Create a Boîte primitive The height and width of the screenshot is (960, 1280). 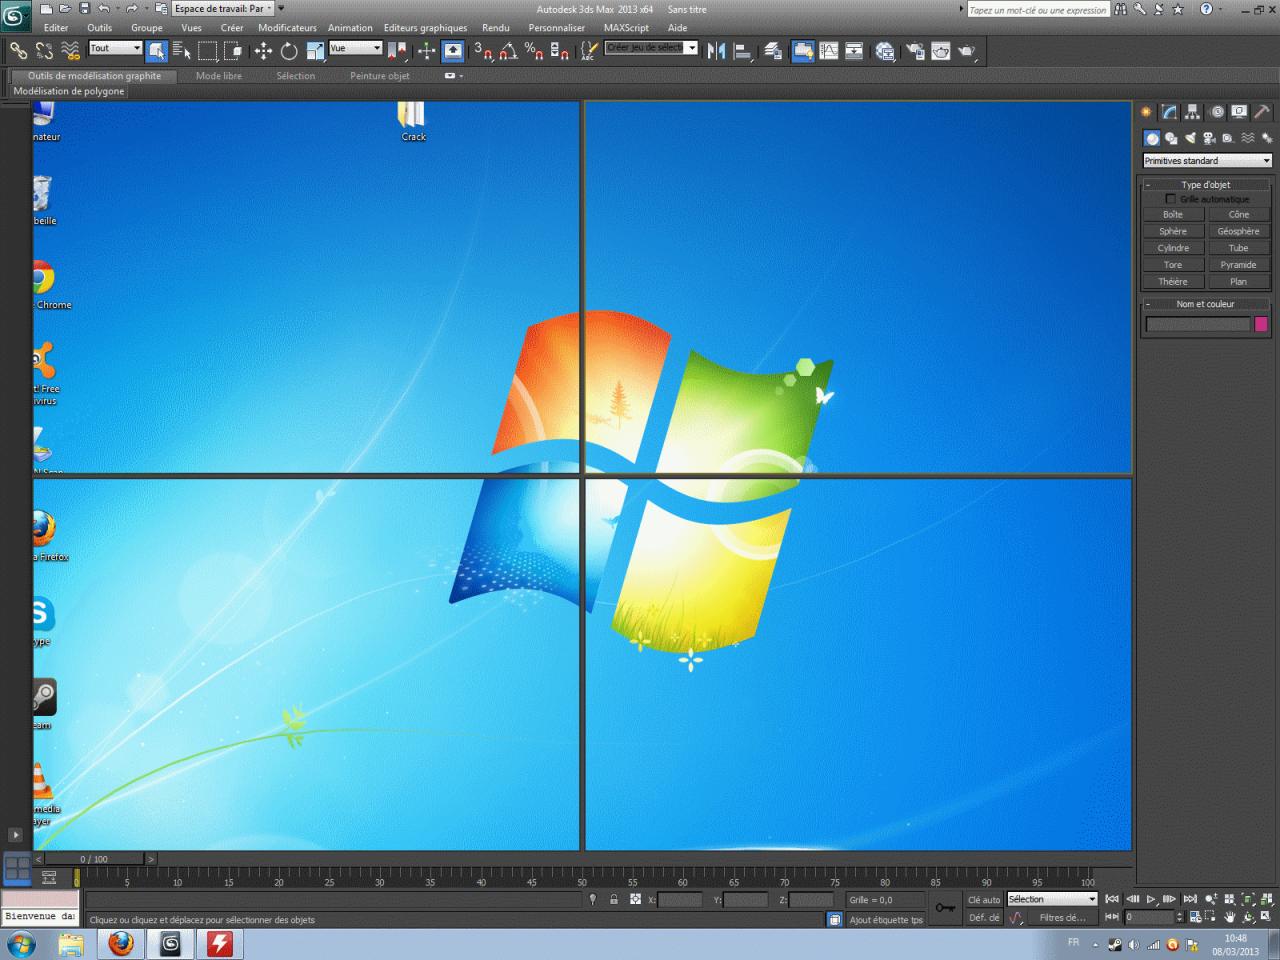[x=1173, y=215]
